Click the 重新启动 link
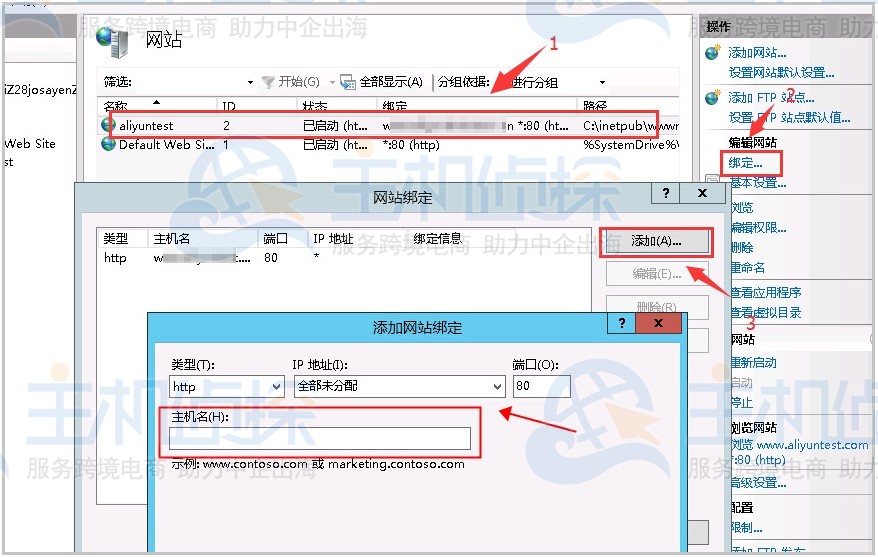878x557 pixels. [753, 362]
